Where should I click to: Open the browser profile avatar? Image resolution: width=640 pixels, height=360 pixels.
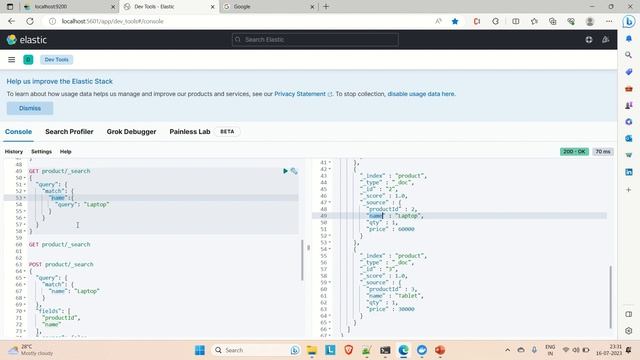(x=589, y=21)
